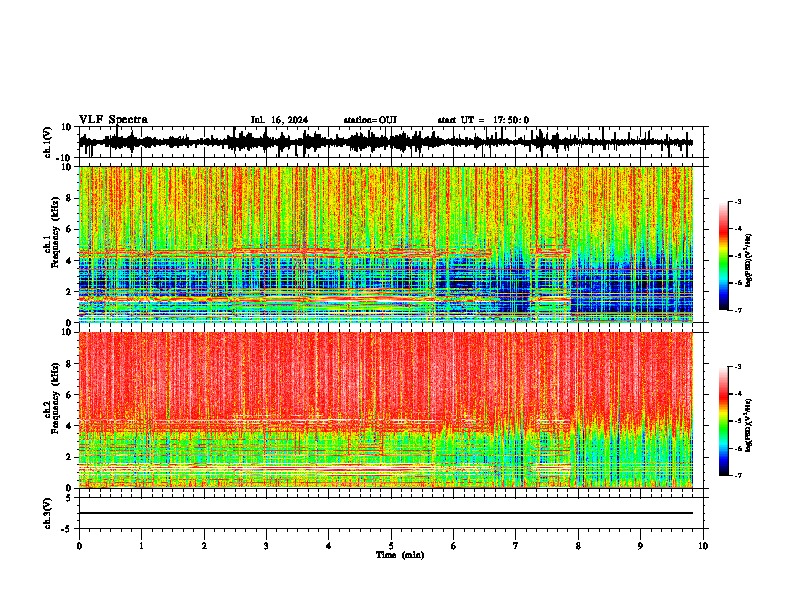Click the "station=OUI" header text
This screenshot has height=612, width=792.
click(x=370, y=120)
